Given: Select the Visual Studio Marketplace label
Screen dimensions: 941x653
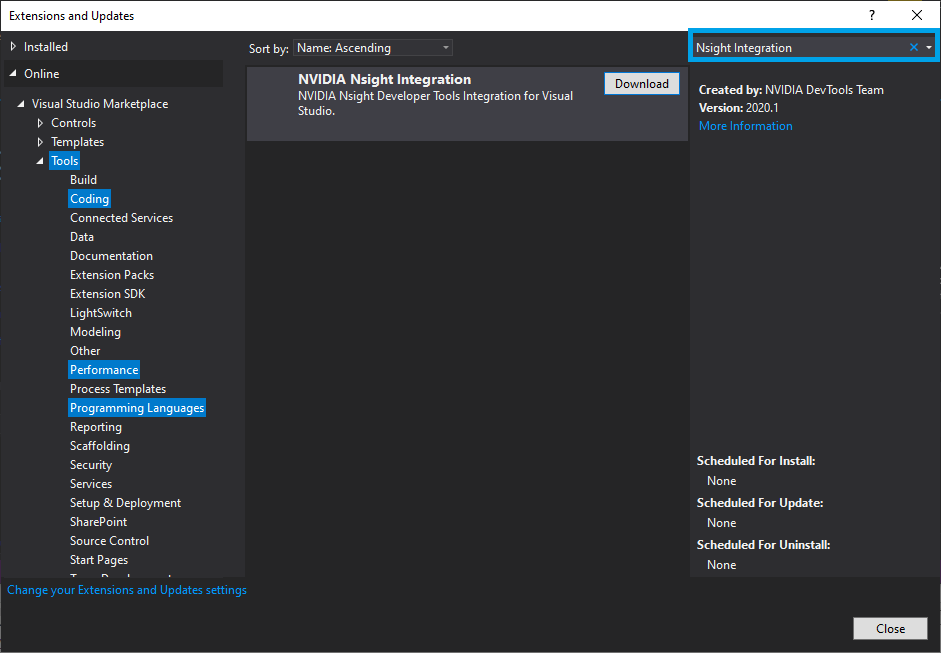Looking at the screenshot, I should [x=100, y=104].
